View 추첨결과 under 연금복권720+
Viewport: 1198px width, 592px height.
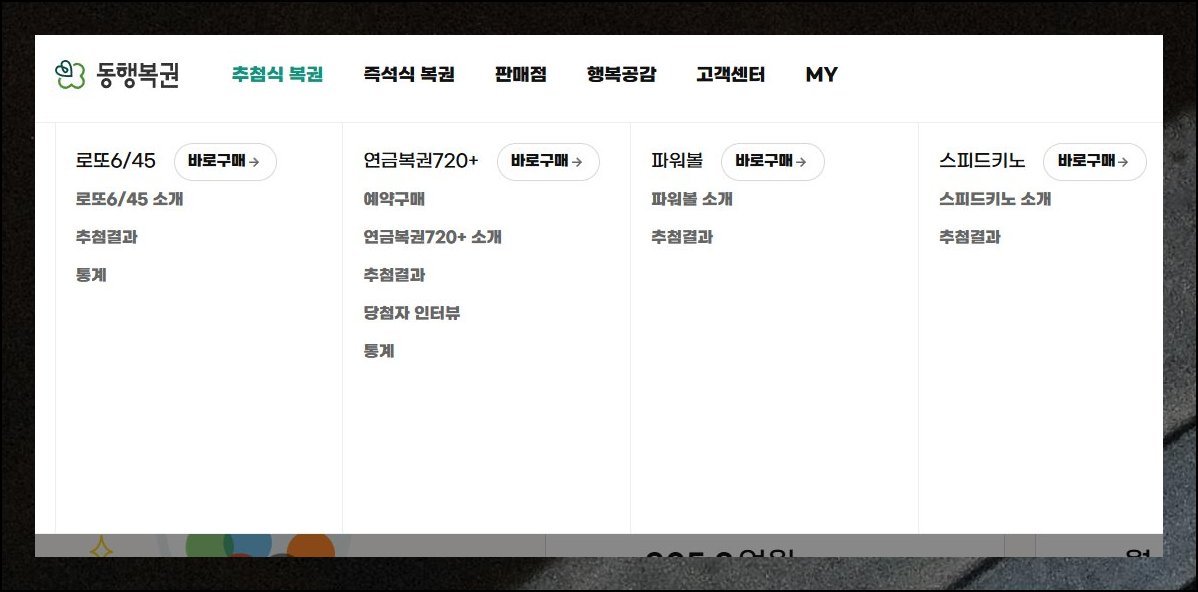(x=394, y=276)
